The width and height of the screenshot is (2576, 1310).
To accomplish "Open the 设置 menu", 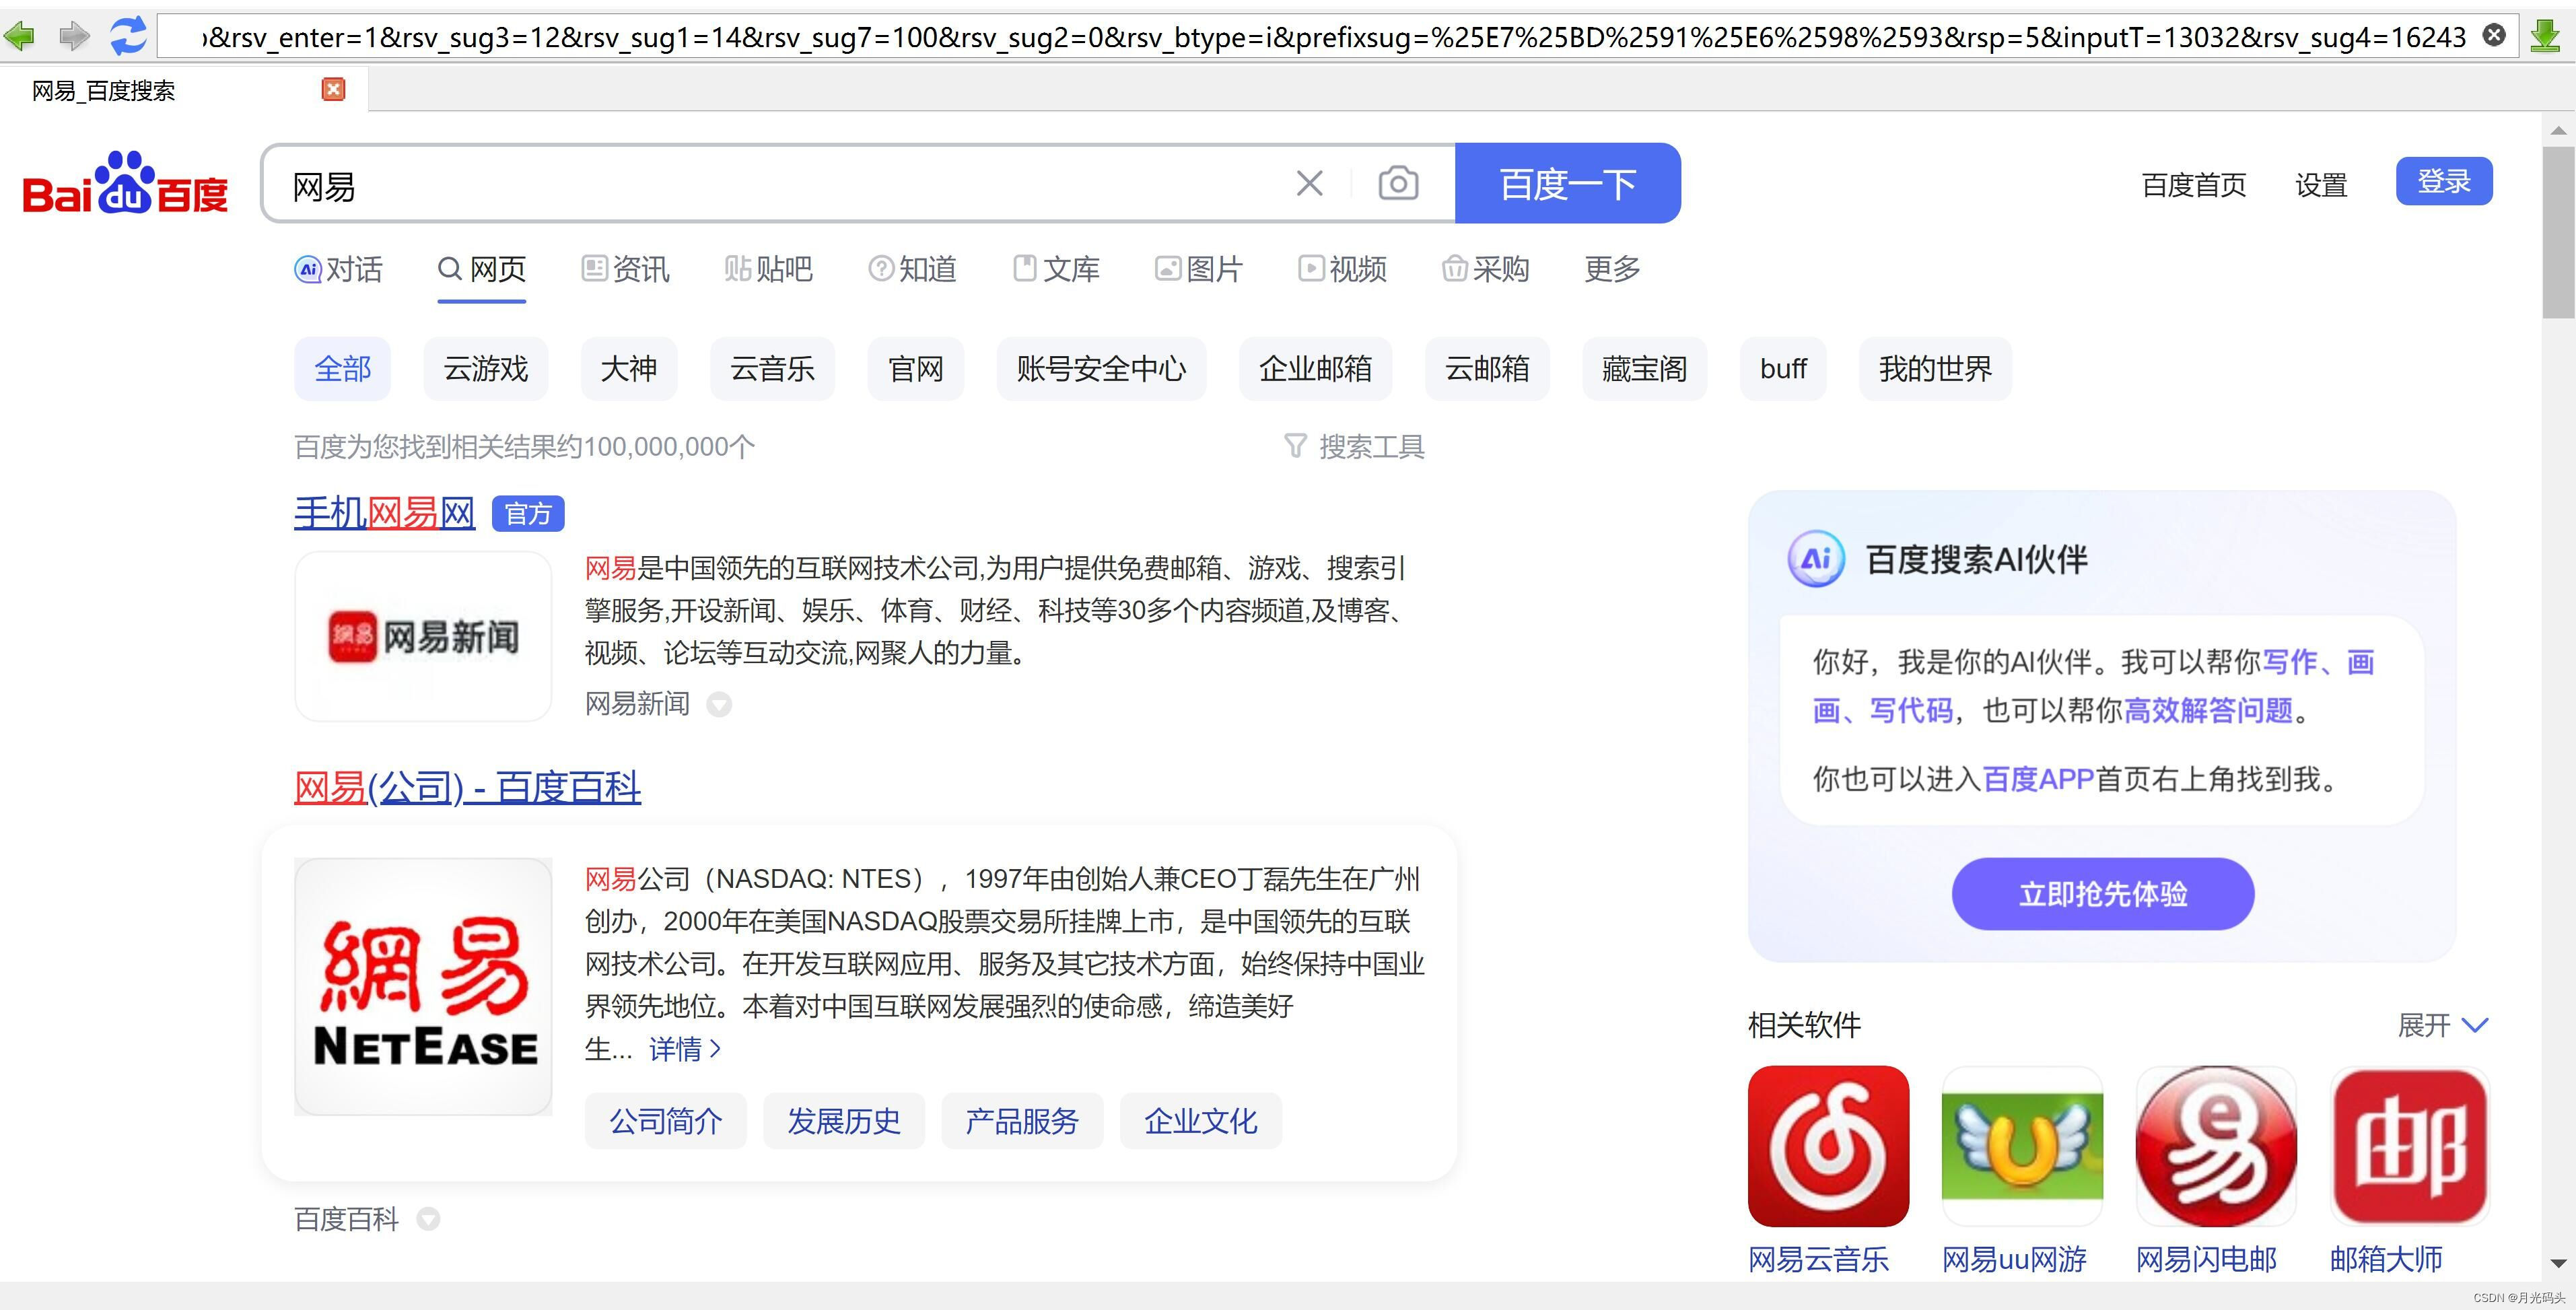I will point(2321,185).
